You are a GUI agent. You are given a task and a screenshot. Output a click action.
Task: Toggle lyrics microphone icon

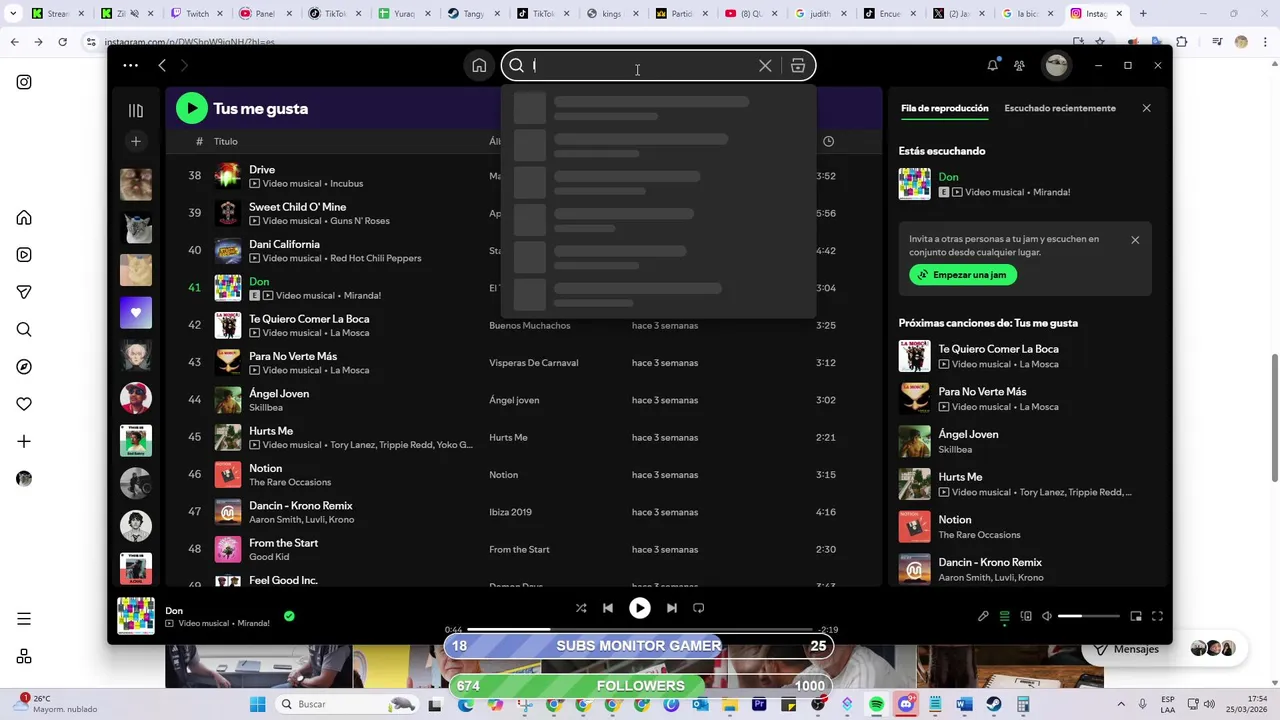(x=983, y=616)
